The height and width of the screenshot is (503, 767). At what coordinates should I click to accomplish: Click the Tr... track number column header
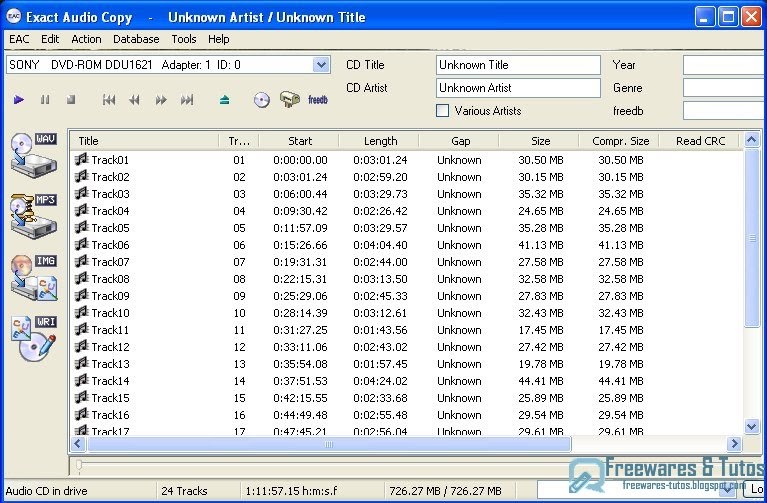point(239,141)
